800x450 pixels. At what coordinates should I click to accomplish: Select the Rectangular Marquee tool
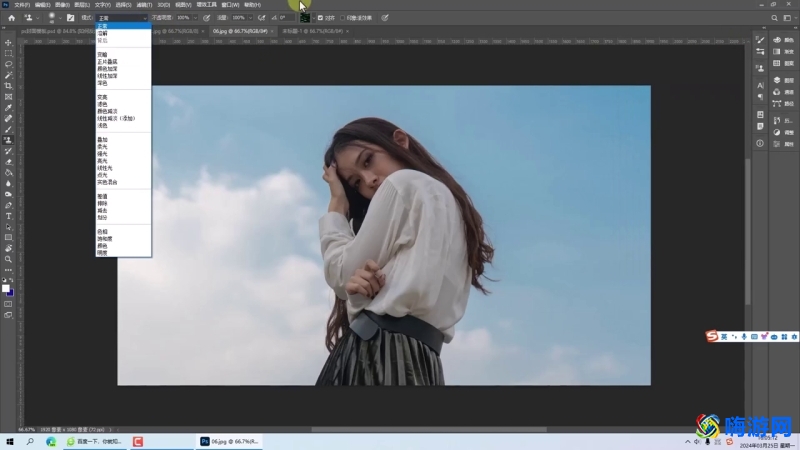[x=8, y=53]
